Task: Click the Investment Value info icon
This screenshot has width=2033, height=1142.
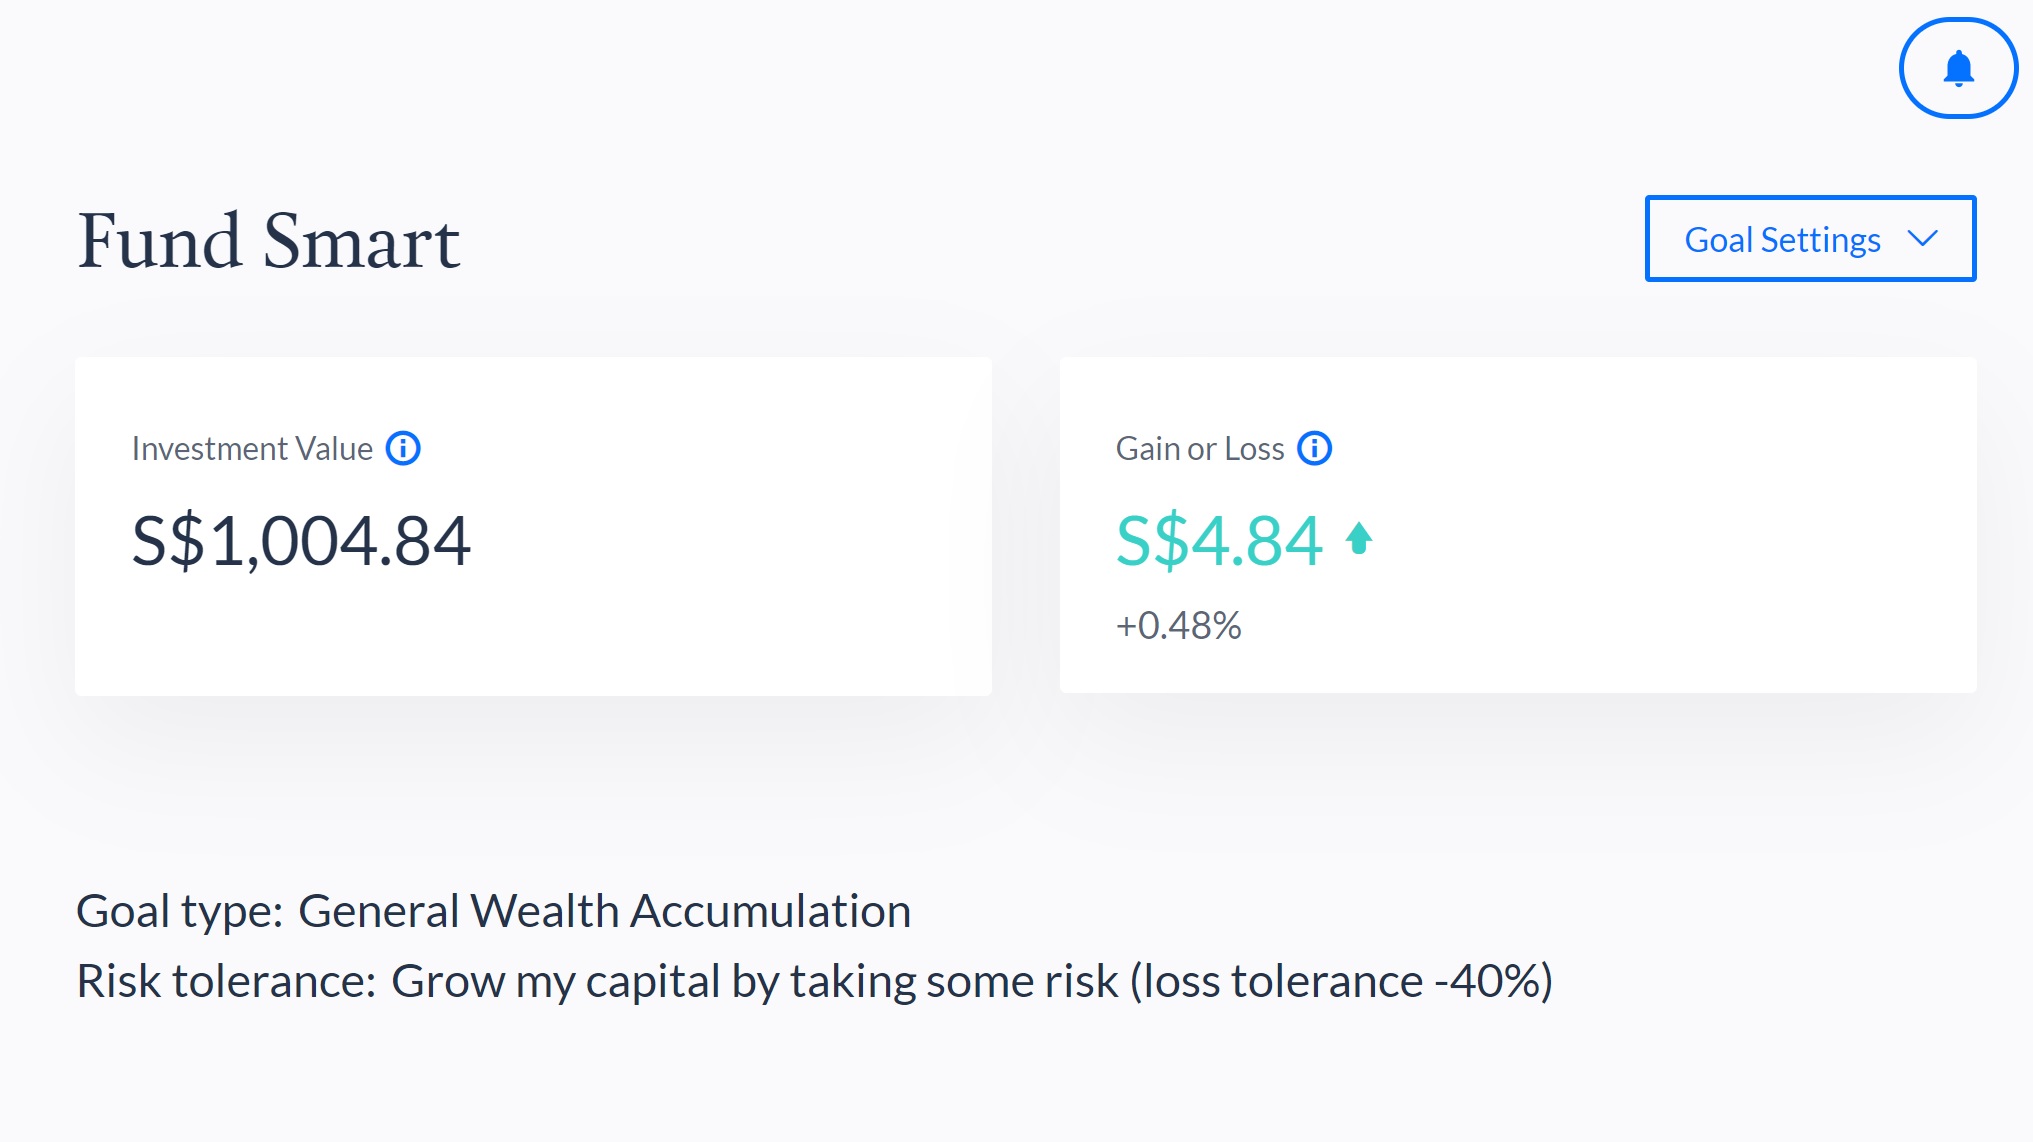Action: 403,448
